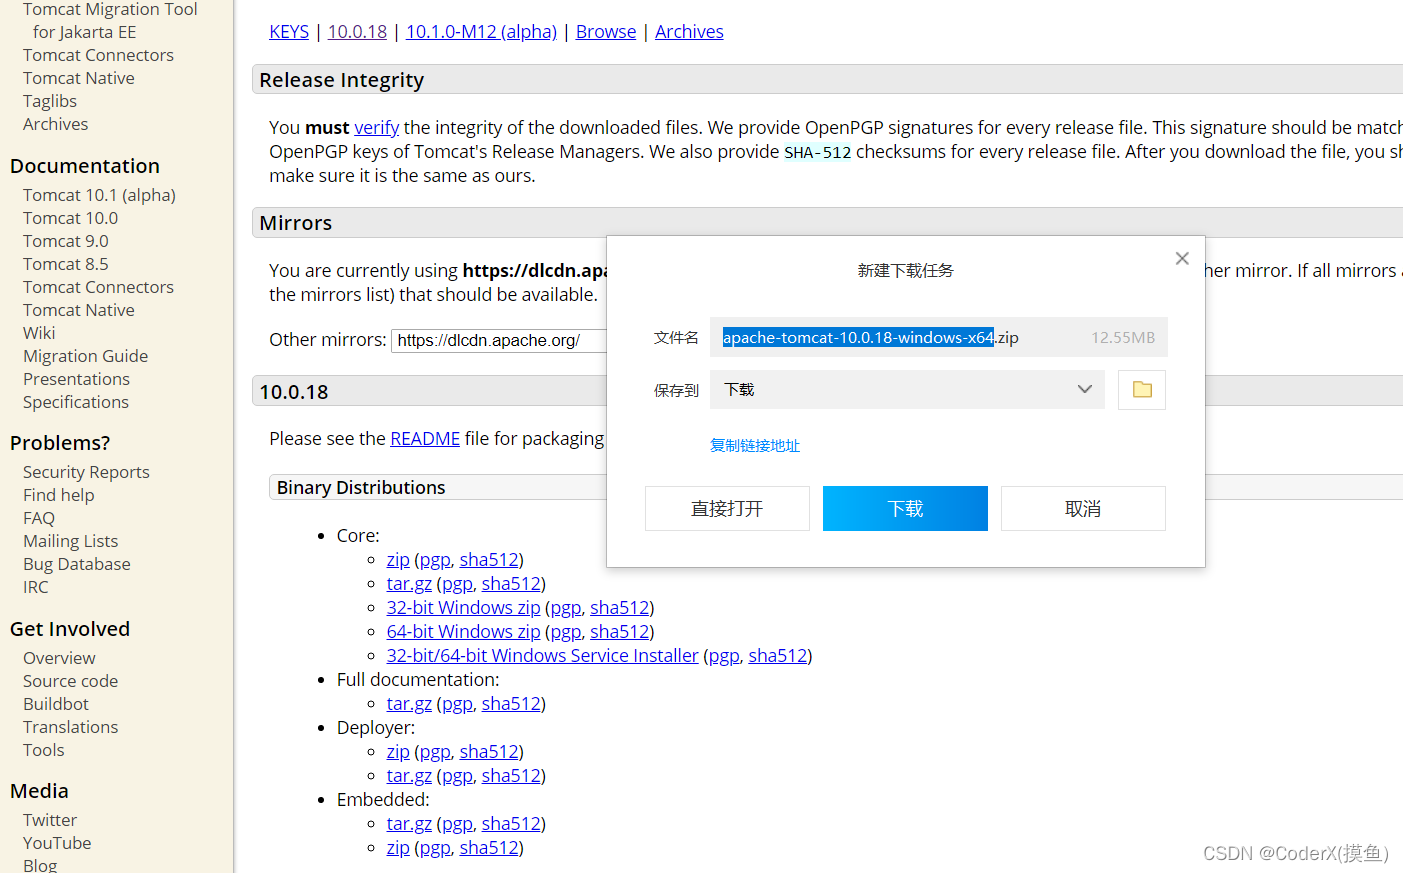Viewport: 1403px width, 873px height.
Task: Download the Core zip distribution
Action: (x=398, y=559)
